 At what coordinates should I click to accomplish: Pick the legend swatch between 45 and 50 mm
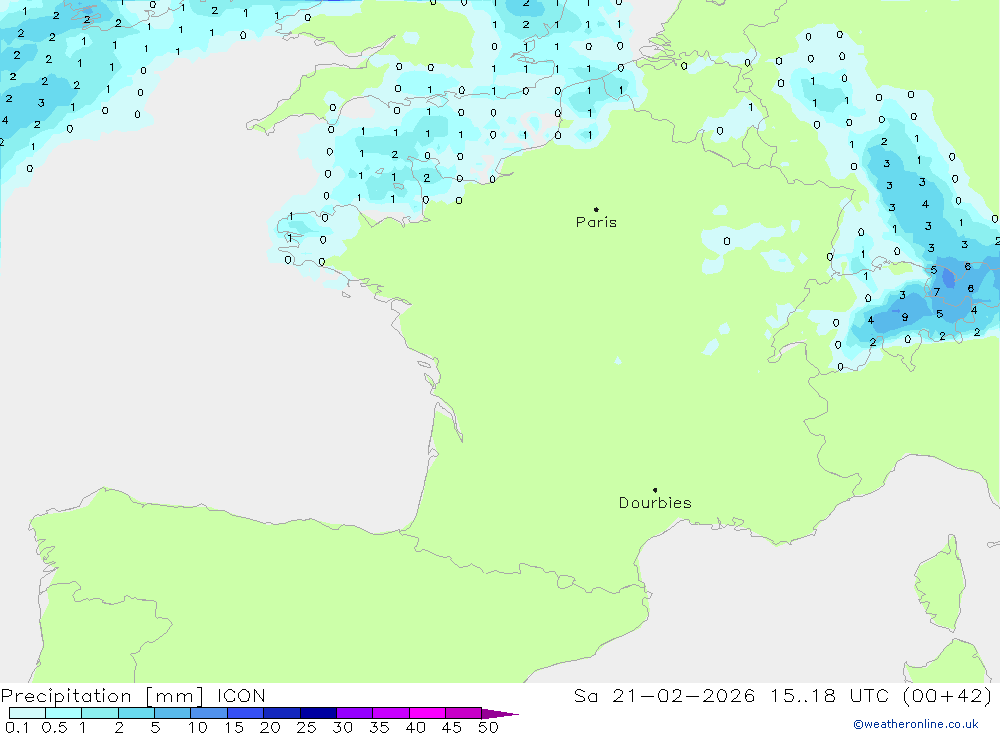464,713
